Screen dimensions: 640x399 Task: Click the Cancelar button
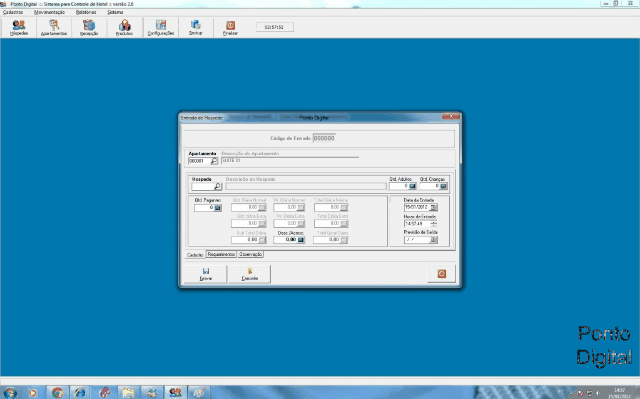tap(249, 274)
